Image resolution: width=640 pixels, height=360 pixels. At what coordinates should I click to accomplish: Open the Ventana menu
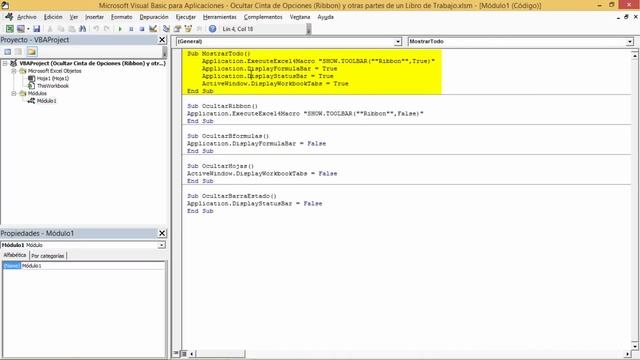click(x=300, y=17)
